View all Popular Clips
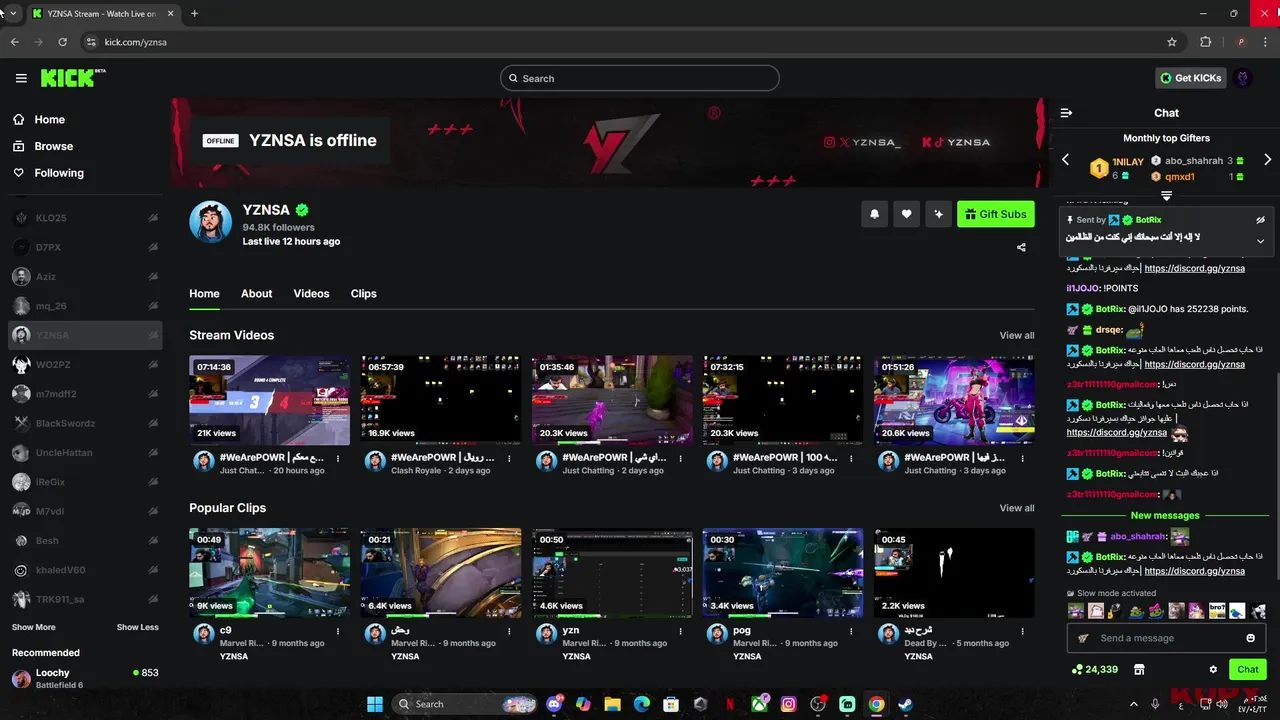This screenshot has height=720, width=1280. 1017,508
